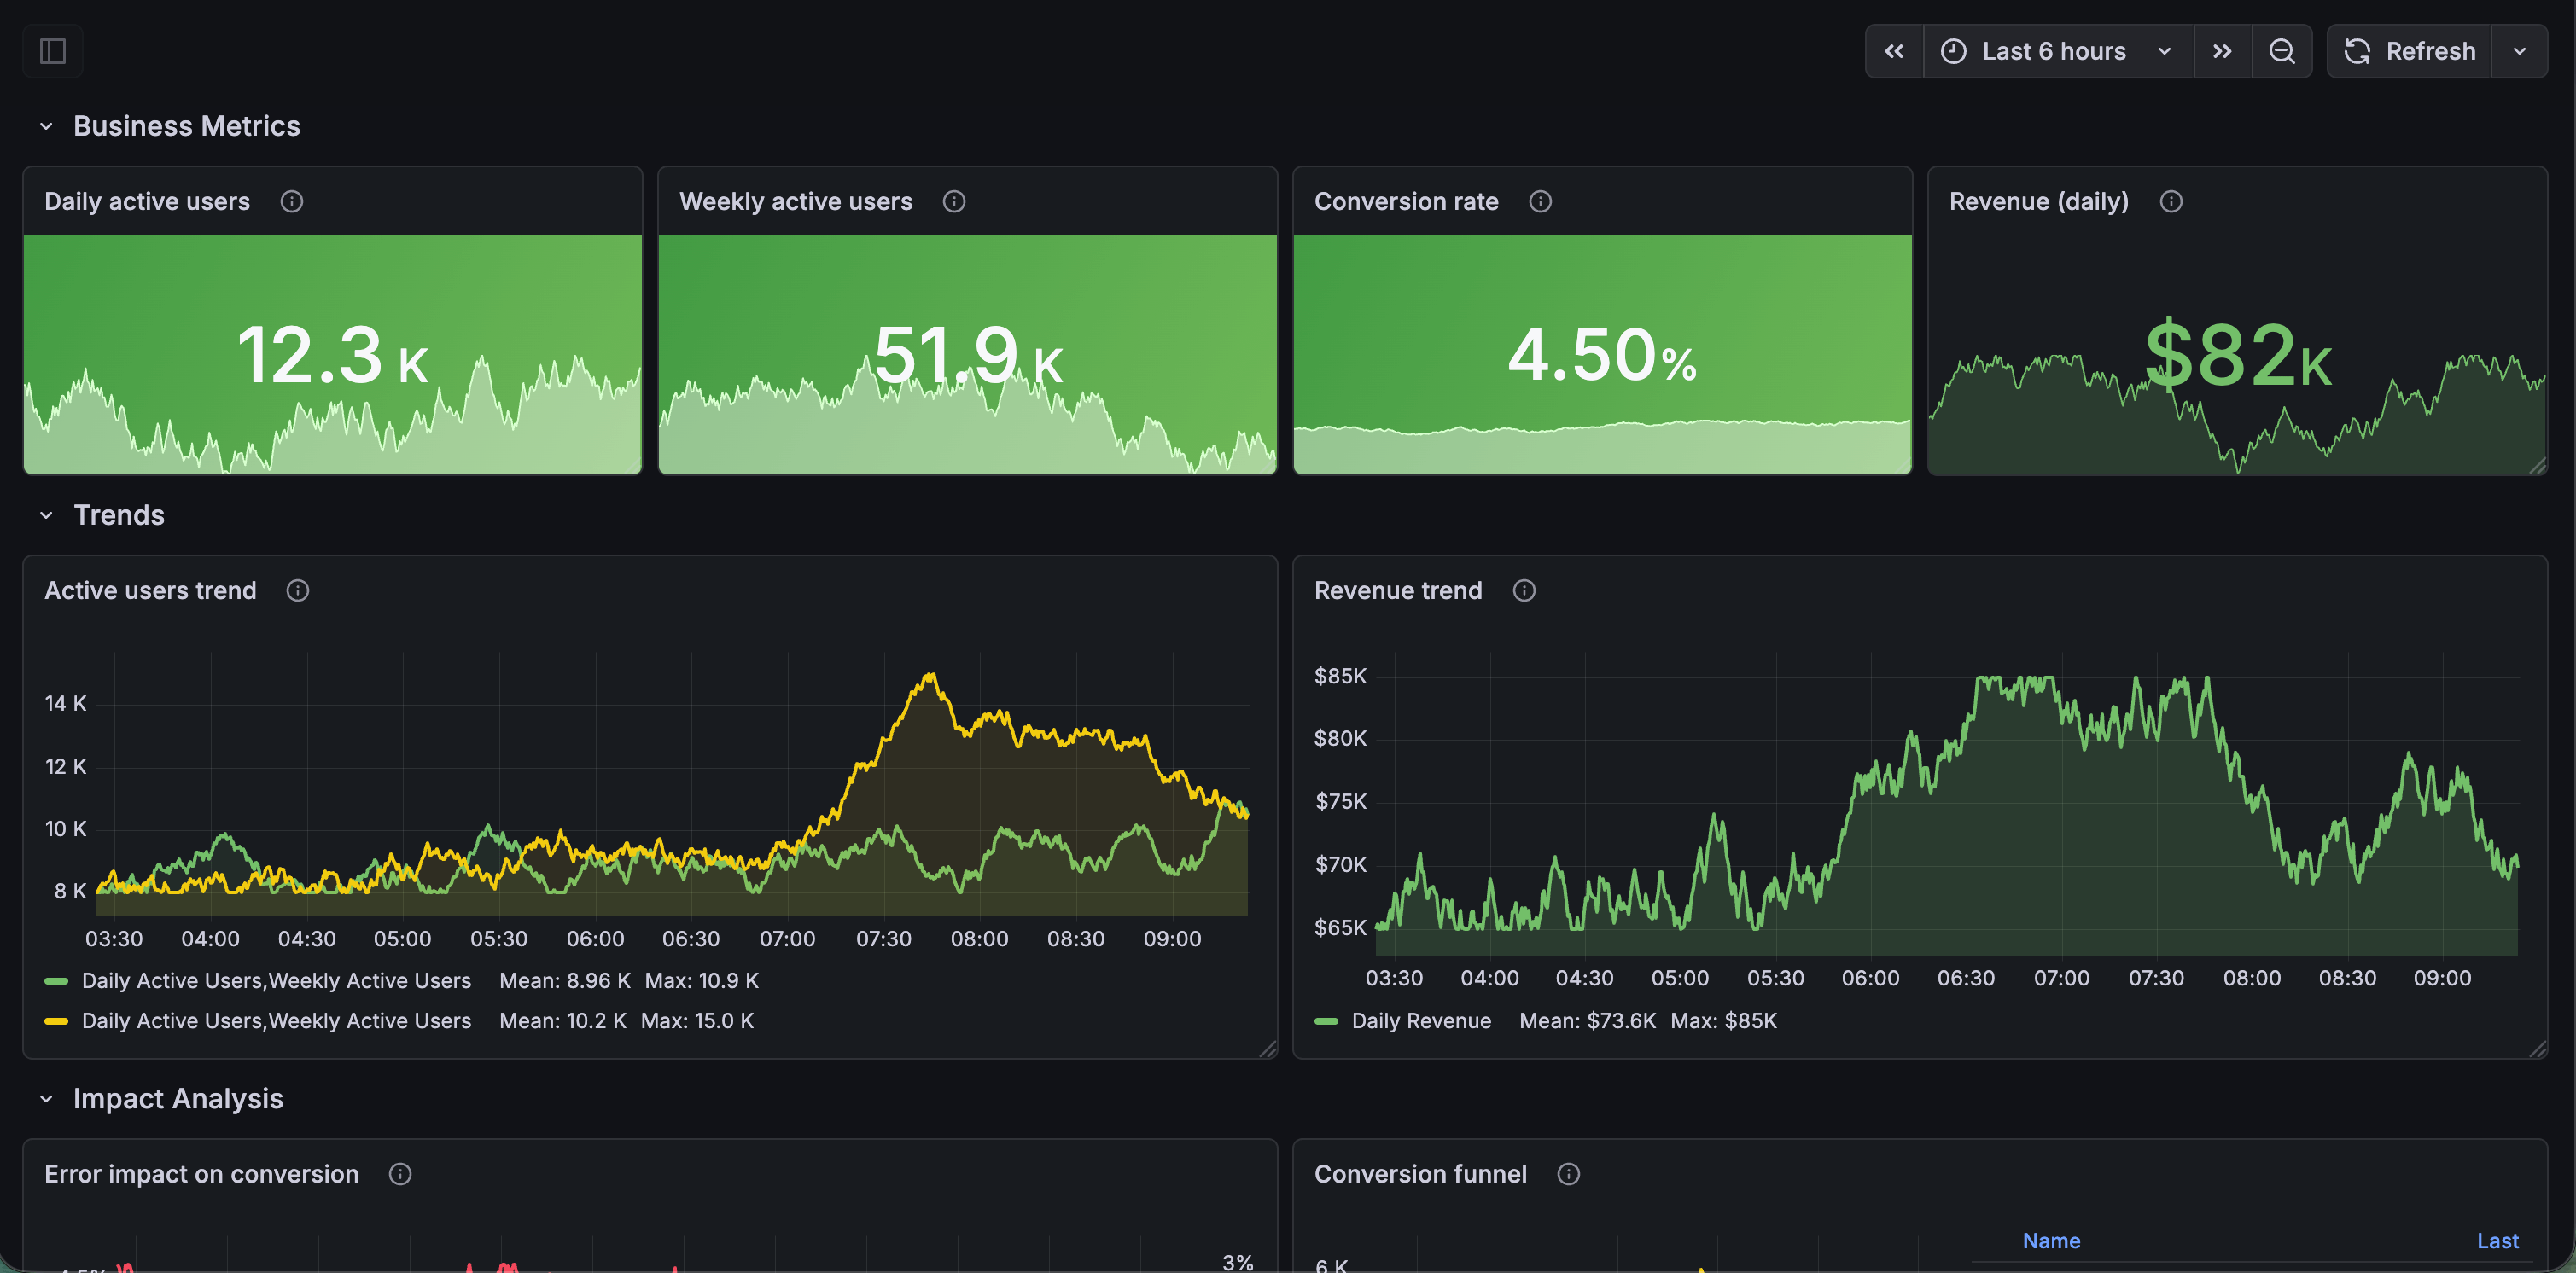Zoom out the time range
Screen dimensions: 2576x1273
[x=2281, y=51]
